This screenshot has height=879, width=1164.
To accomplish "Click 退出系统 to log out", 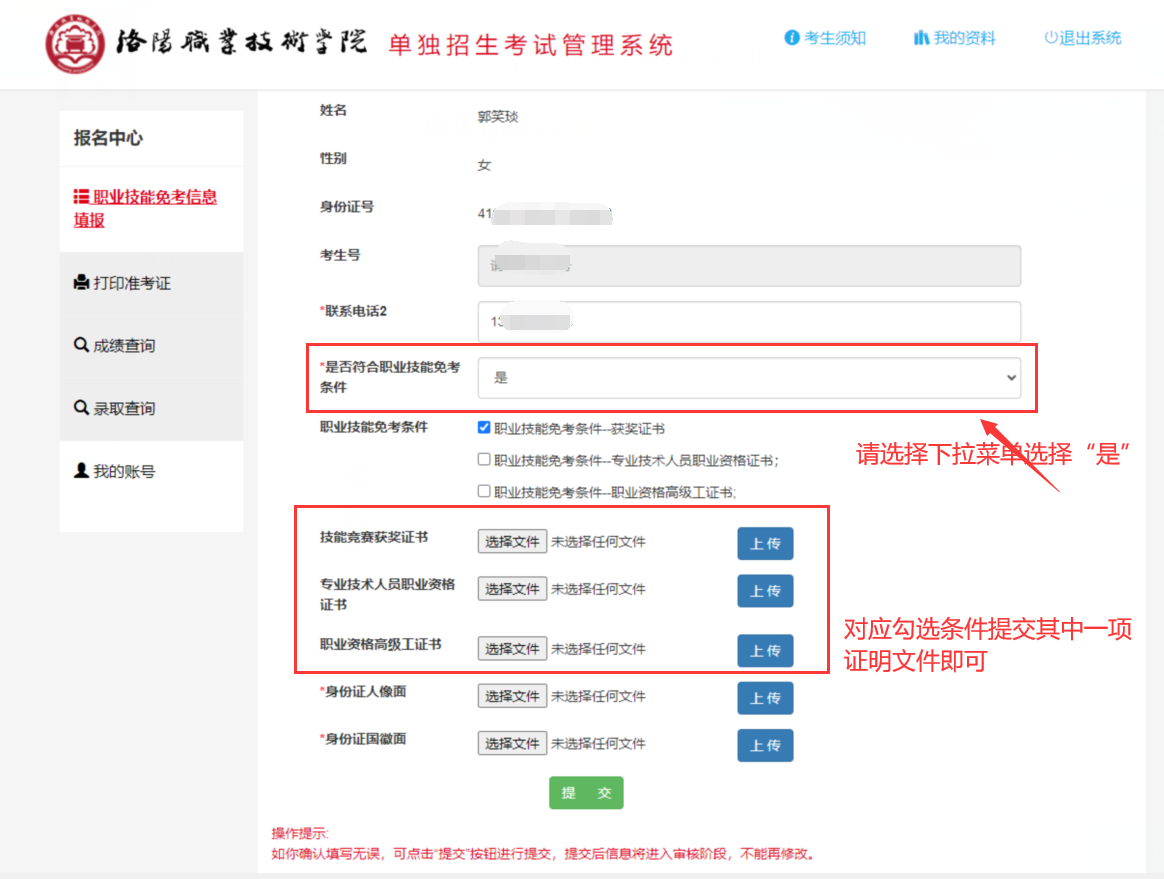I will (1082, 38).
